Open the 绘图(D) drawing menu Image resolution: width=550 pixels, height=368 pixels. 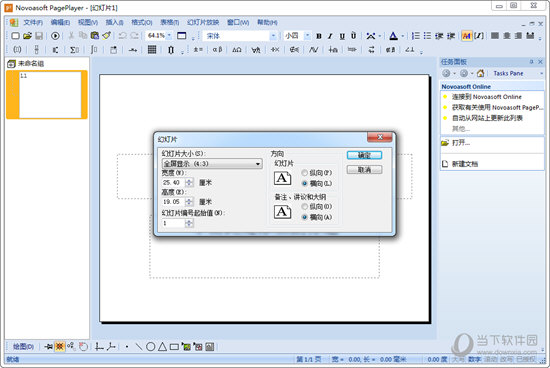coord(23,347)
